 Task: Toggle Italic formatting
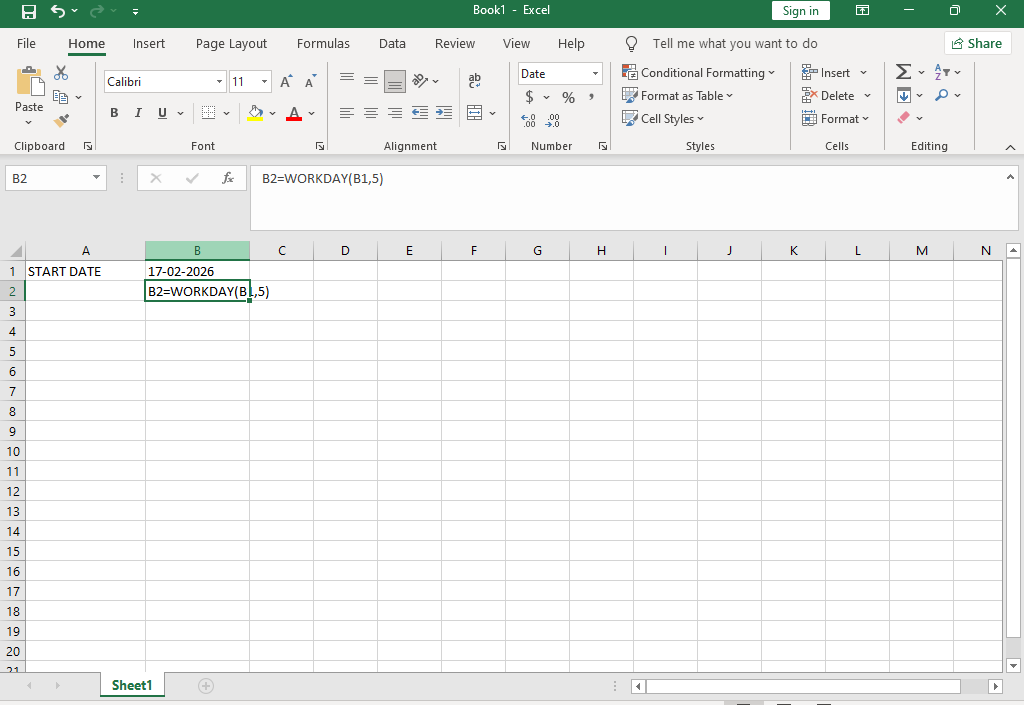[x=138, y=113]
